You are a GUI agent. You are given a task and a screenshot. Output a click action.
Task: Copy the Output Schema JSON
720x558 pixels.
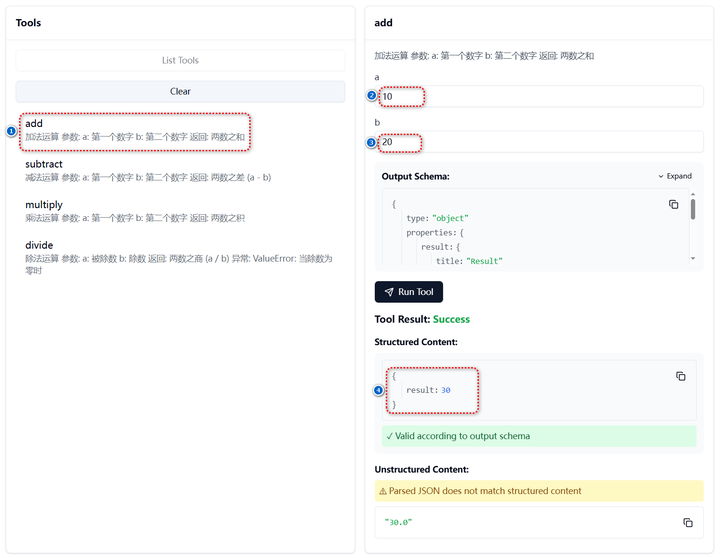pos(673,204)
